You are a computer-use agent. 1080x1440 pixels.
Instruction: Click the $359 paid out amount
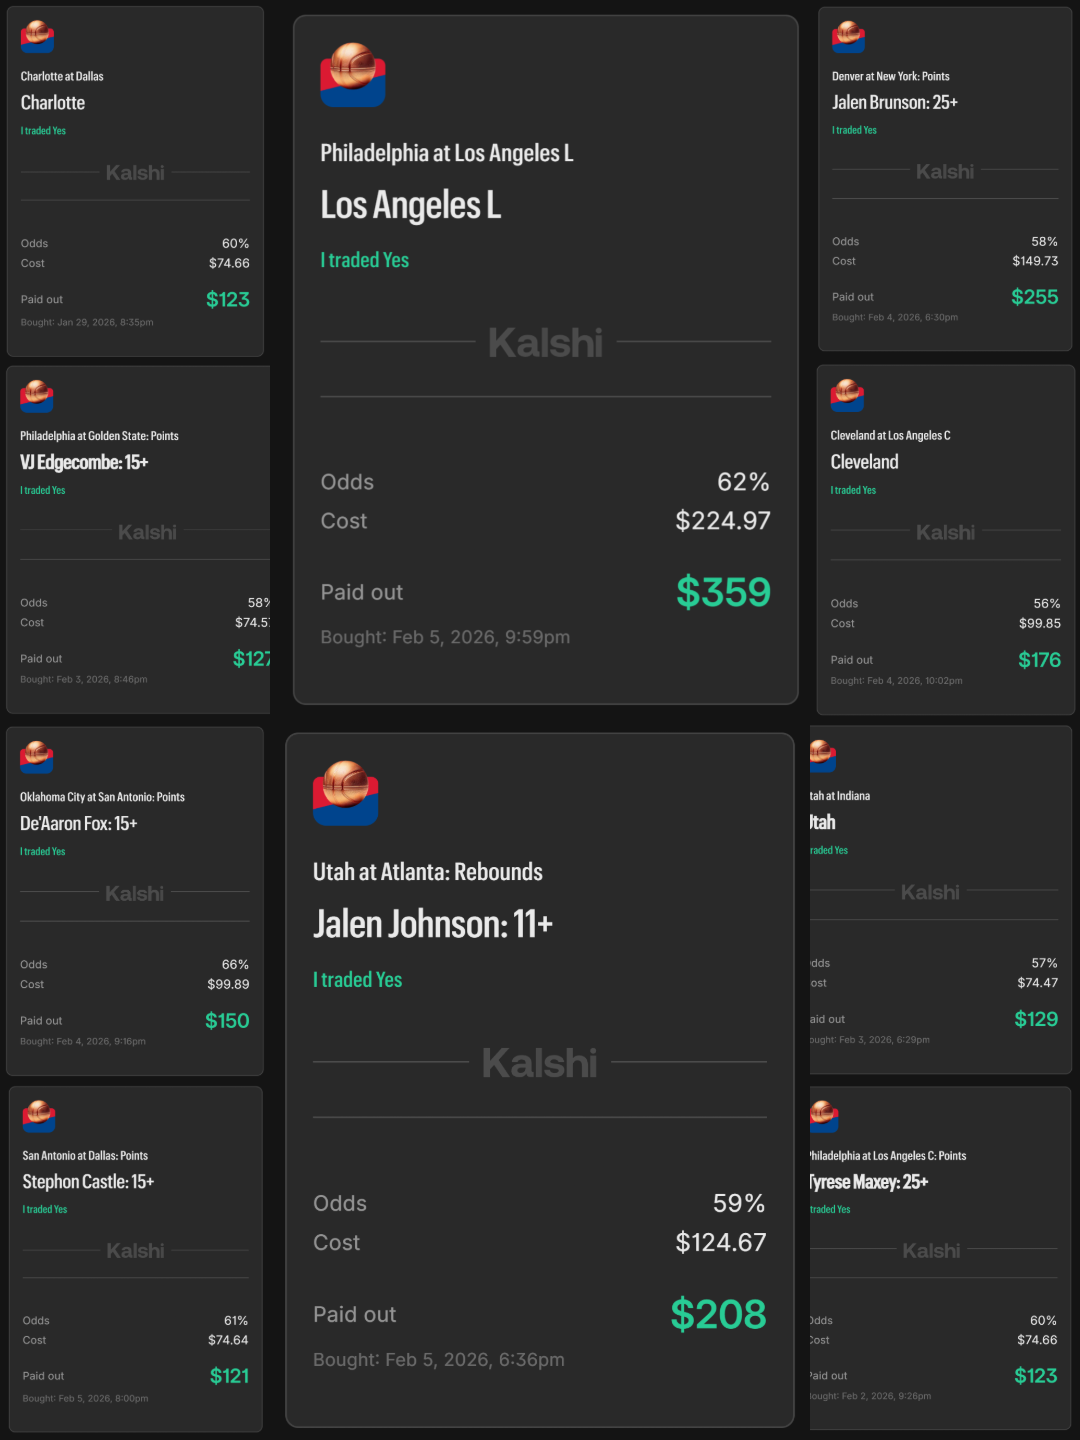(x=723, y=592)
